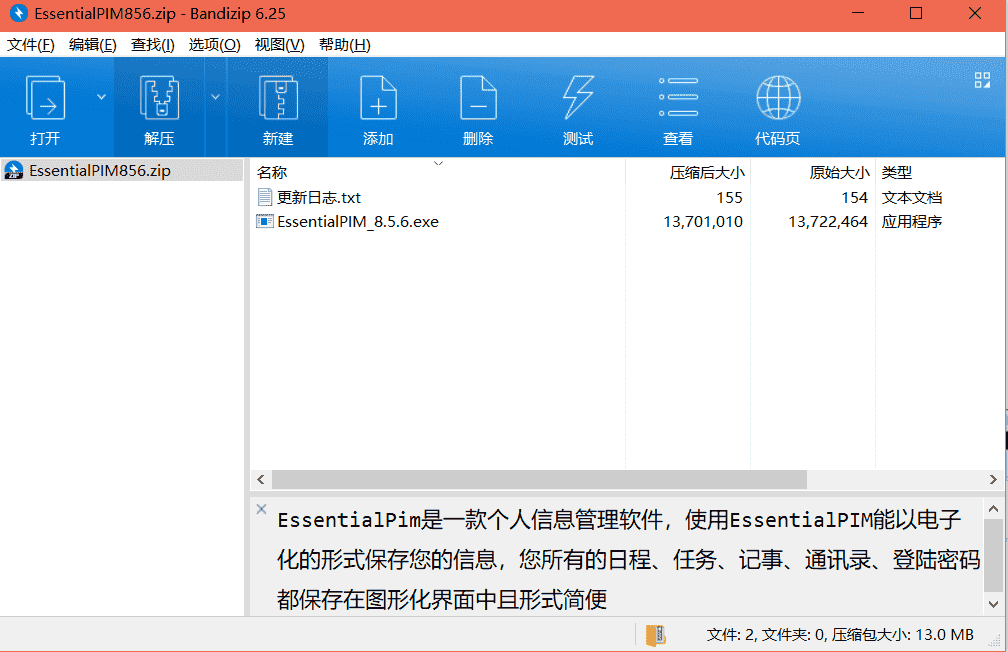Viewport: 1008px width, 652px height.
Task: Click the Add (添加) files icon
Action: coord(378,98)
